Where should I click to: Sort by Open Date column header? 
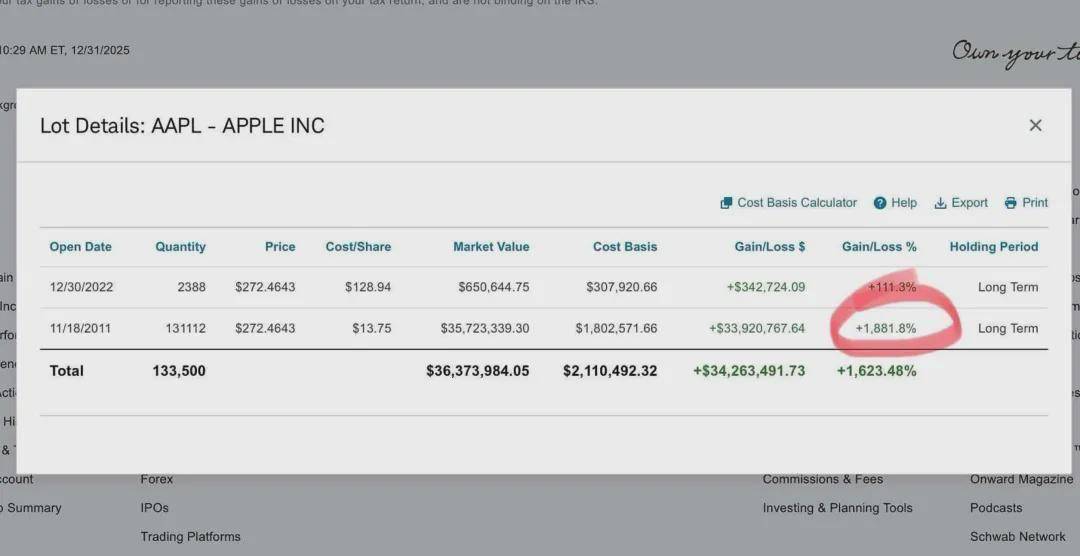pos(80,247)
